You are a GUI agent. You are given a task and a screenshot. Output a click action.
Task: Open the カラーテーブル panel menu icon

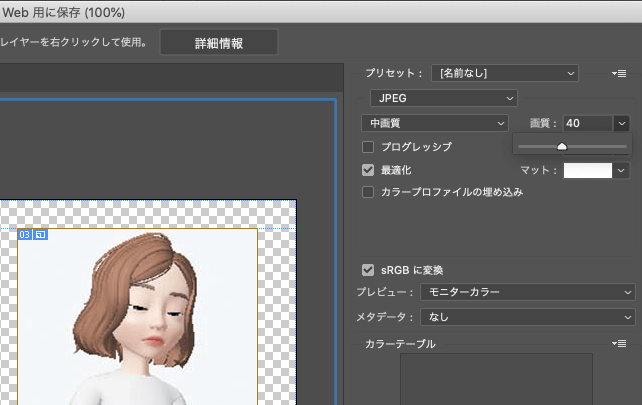(x=620, y=343)
